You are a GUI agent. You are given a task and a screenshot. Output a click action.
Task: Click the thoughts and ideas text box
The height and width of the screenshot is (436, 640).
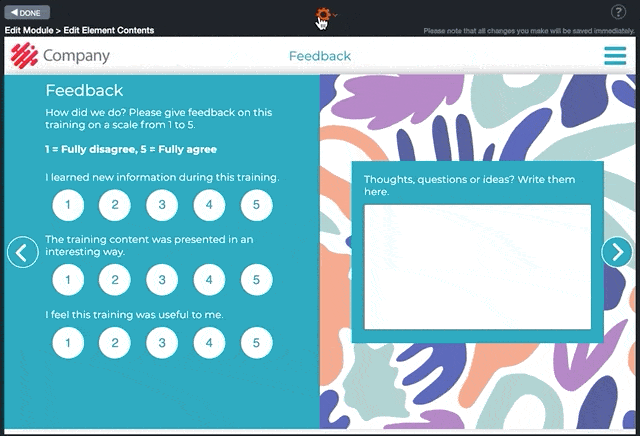[x=478, y=267]
